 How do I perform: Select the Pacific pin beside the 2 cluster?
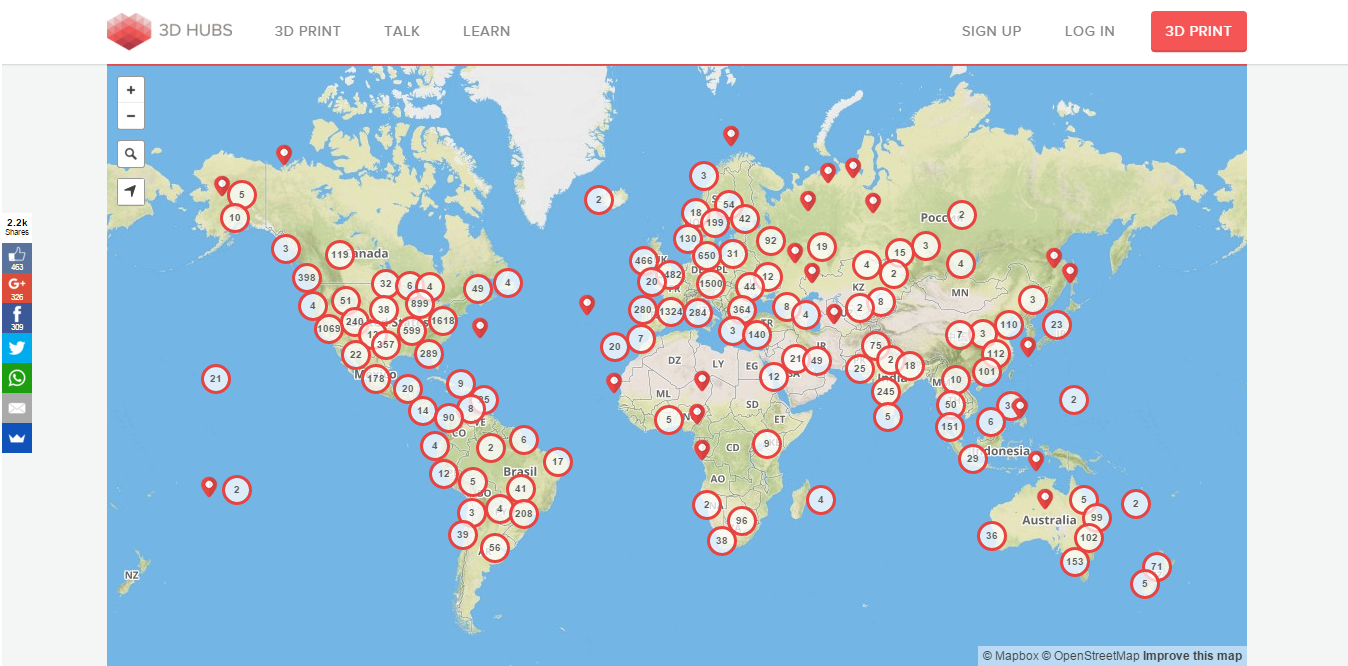[x=209, y=487]
